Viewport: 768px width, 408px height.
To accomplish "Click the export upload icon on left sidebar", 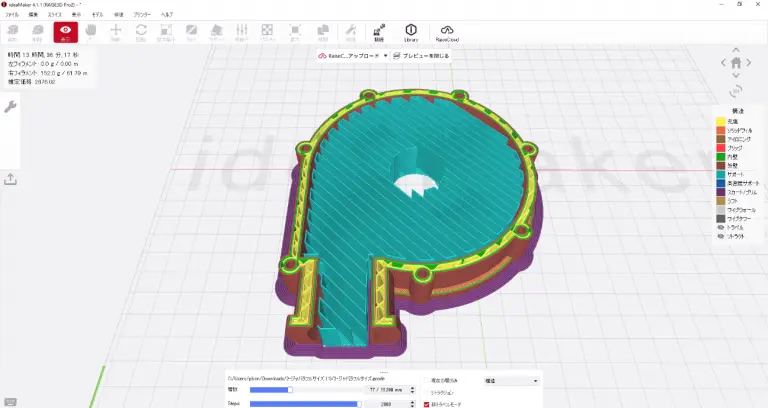I will point(11,179).
